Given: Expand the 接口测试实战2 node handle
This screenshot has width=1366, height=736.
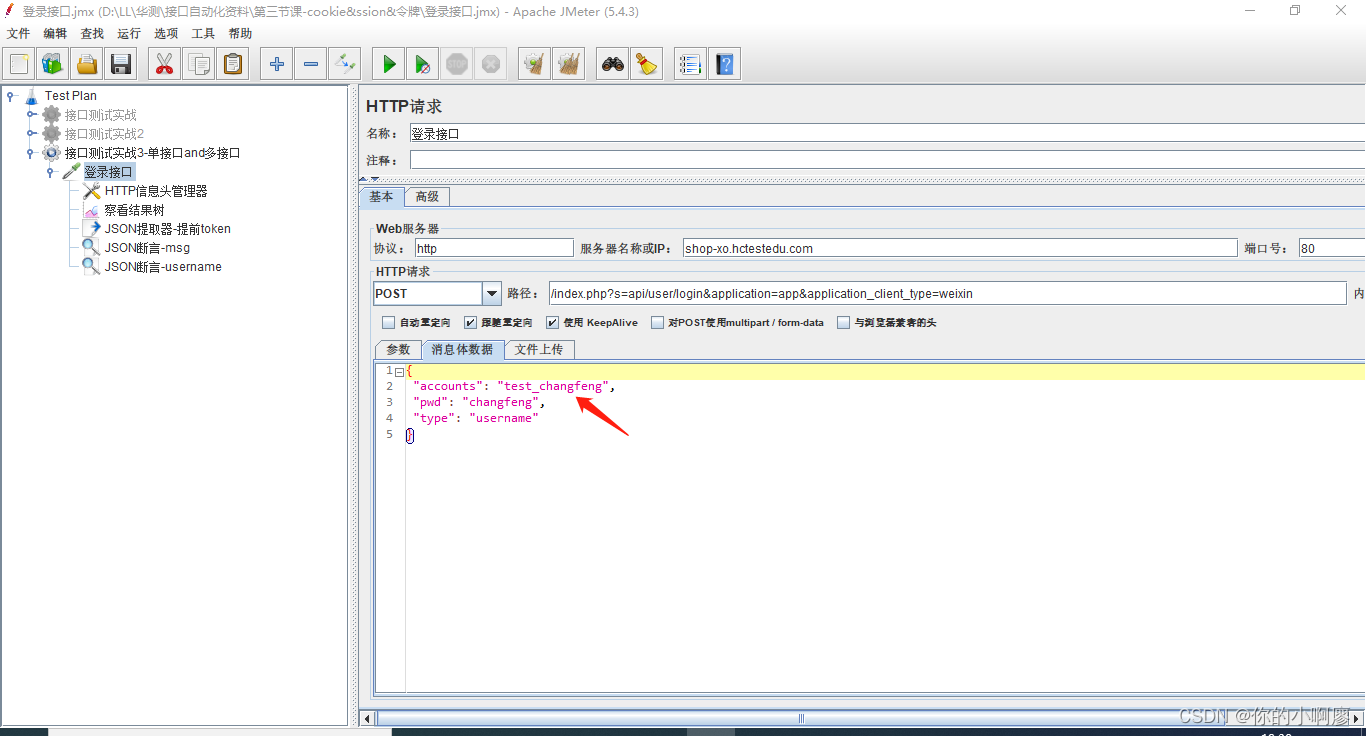Looking at the screenshot, I should pos(31,134).
